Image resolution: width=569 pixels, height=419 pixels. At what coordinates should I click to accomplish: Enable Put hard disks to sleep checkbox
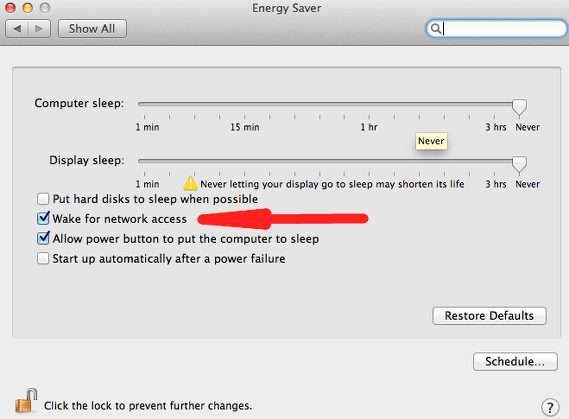(43, 199)
